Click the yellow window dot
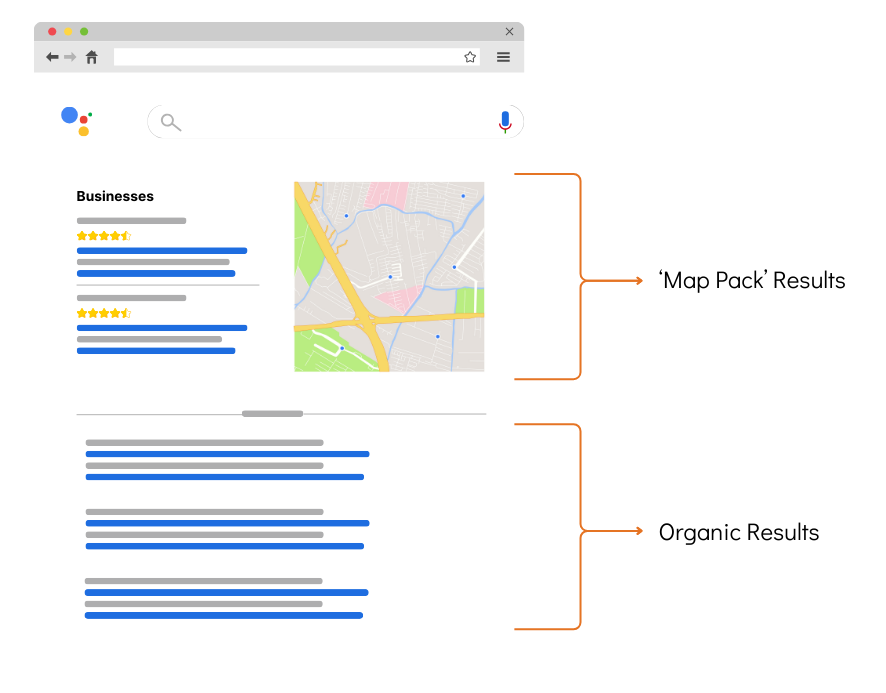Viewport: 886px width, 693px height. 68,32
